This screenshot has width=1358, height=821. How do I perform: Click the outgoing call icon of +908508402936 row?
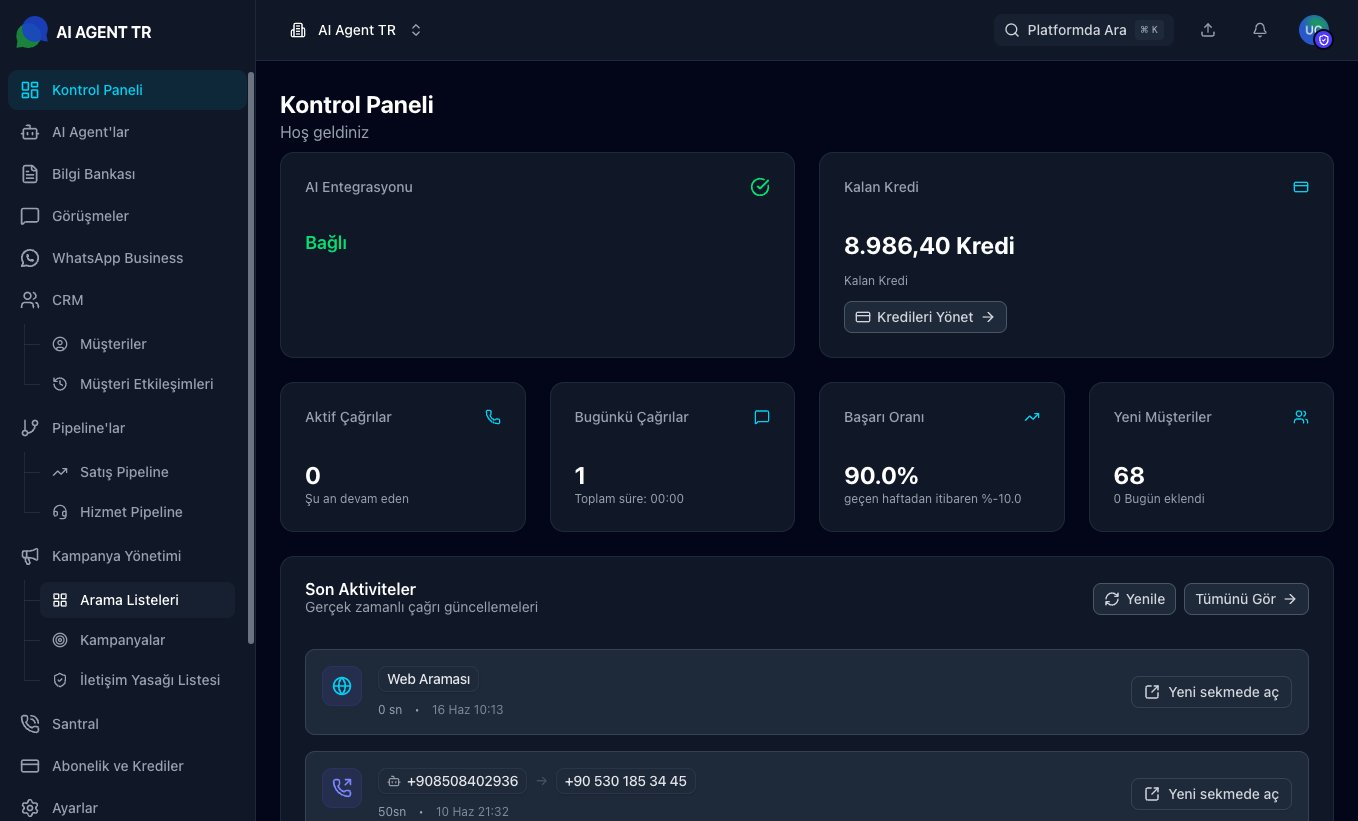pyautogui.click(x=342, y=788)
